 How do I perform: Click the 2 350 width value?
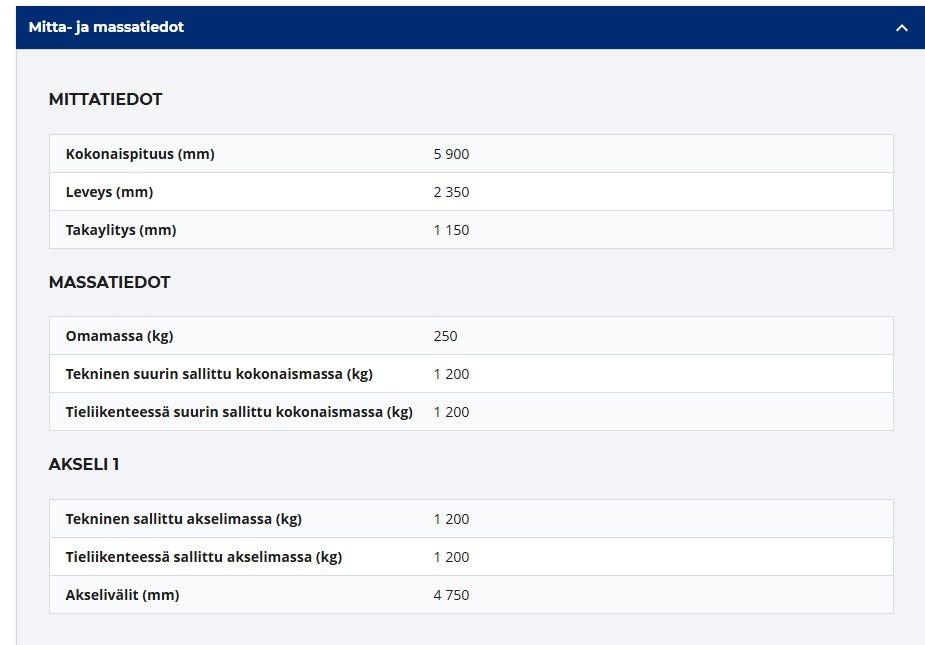click(451, 192)
